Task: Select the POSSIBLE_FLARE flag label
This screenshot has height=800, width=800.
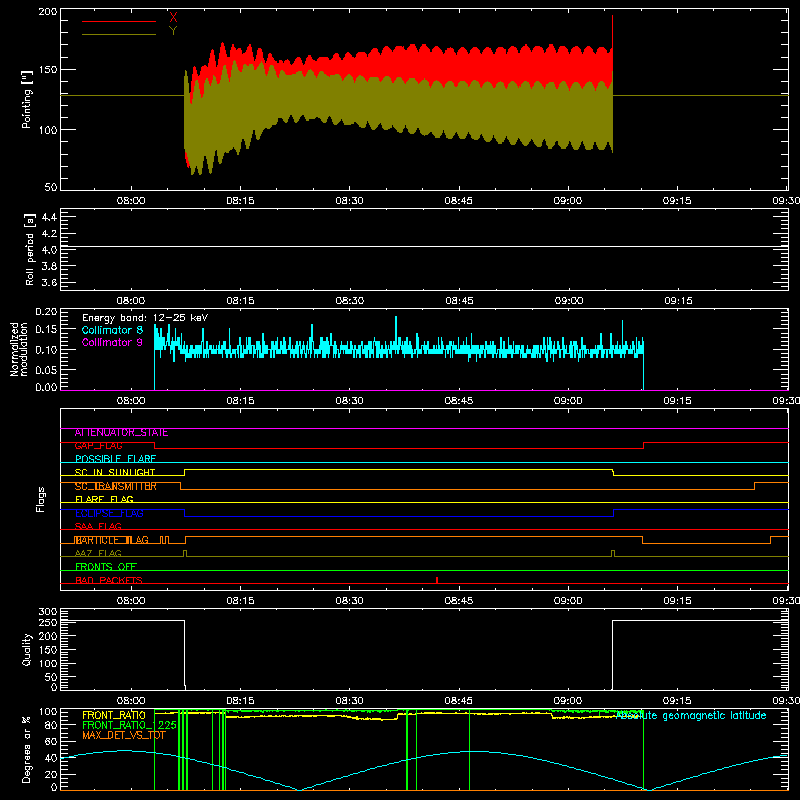Action: (x=115, y=459)
